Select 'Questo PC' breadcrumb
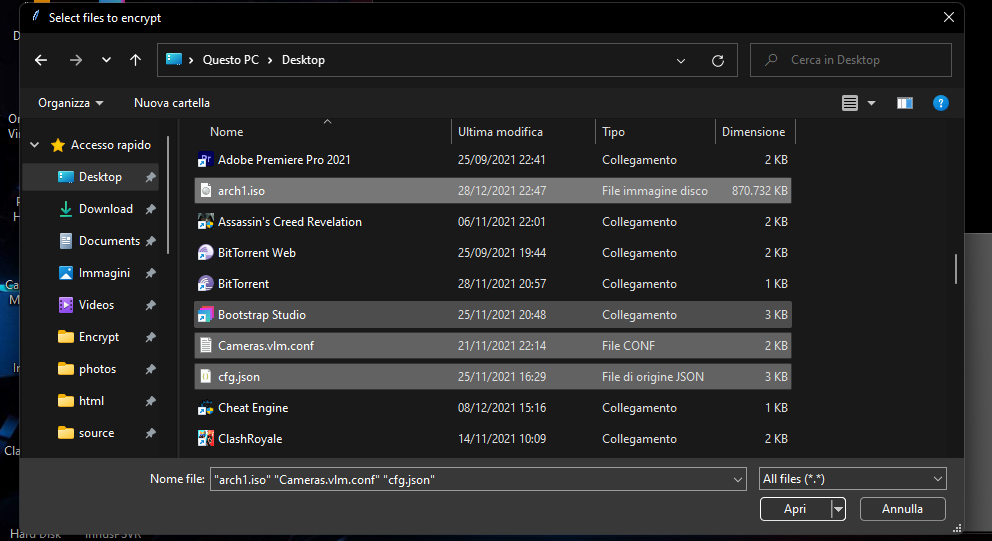992x541 pixels. [230, 59]
